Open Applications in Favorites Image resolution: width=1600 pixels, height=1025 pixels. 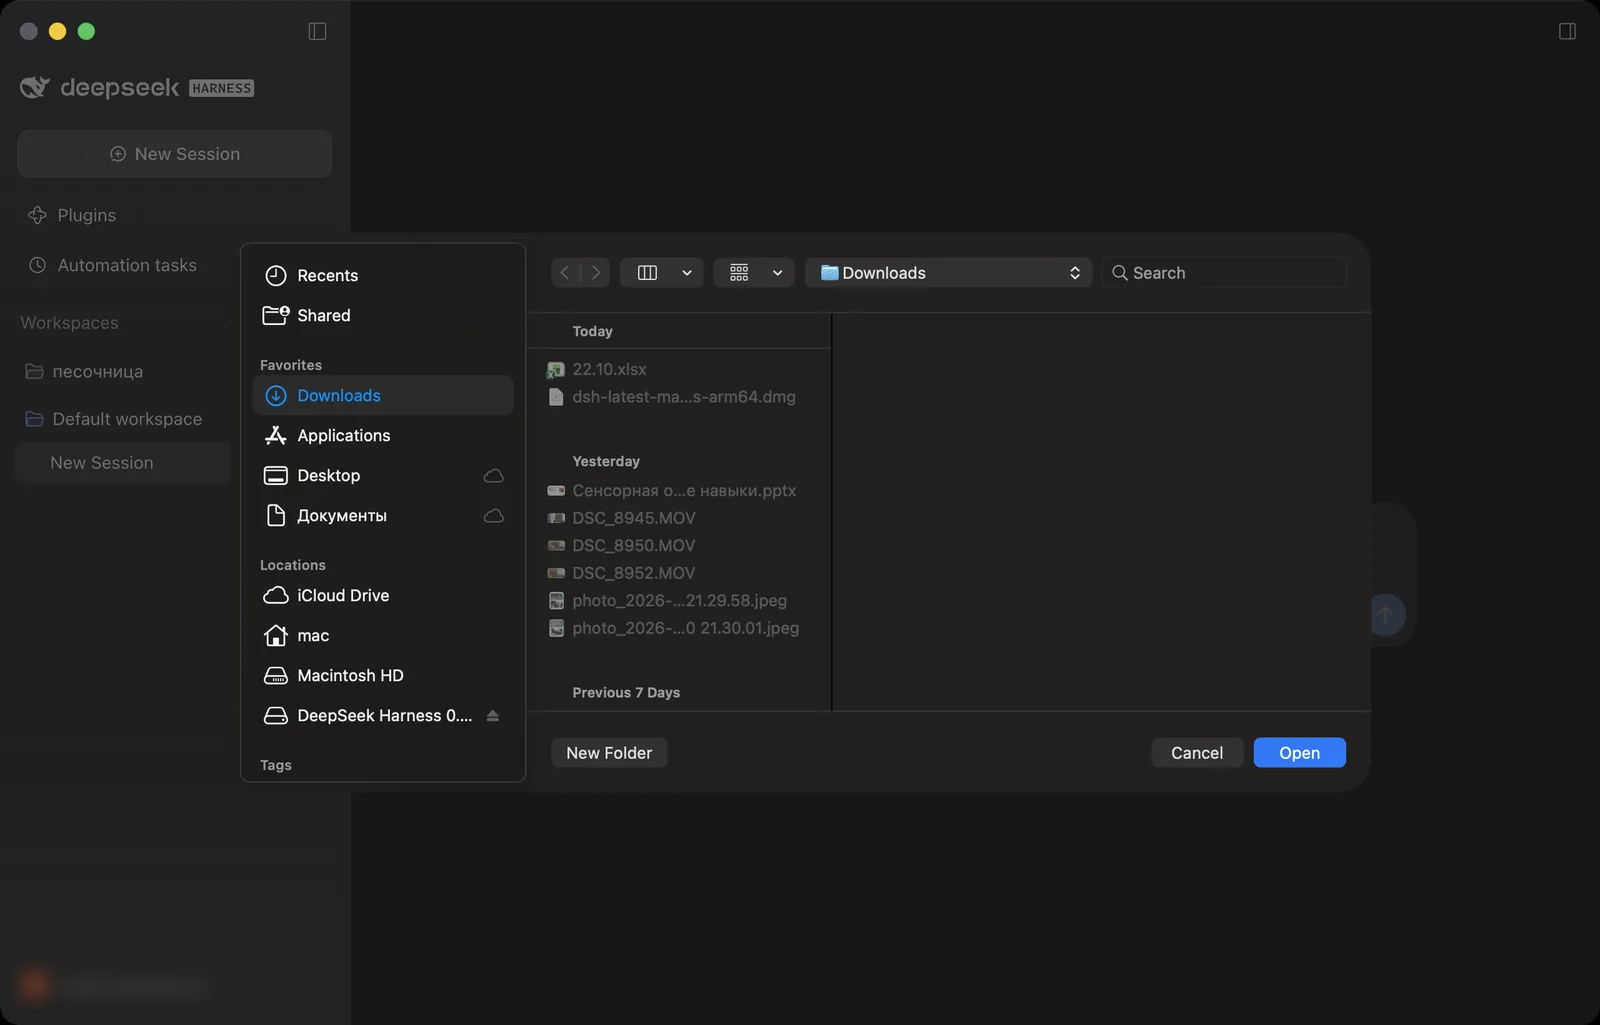[x=383, y=435]
